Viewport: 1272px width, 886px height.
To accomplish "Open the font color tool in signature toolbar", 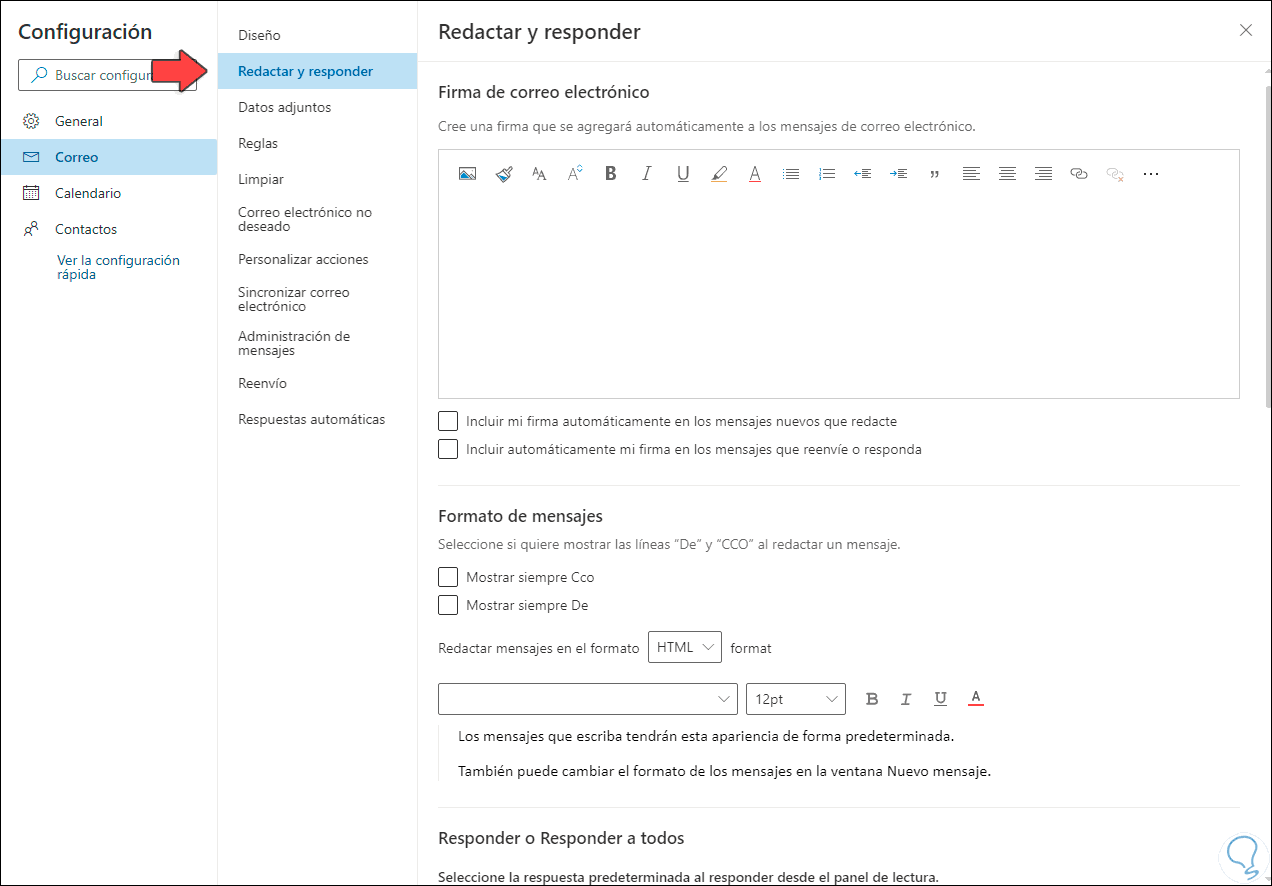I will (755, 174).
